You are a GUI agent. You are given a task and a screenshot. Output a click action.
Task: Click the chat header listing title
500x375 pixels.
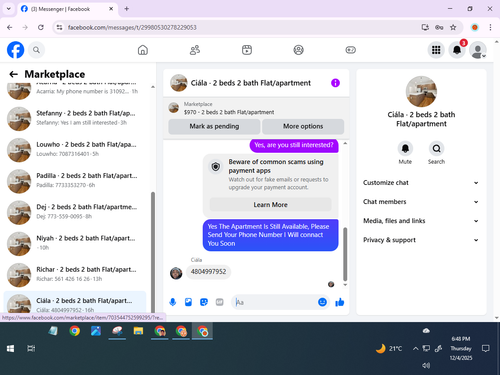251,83
